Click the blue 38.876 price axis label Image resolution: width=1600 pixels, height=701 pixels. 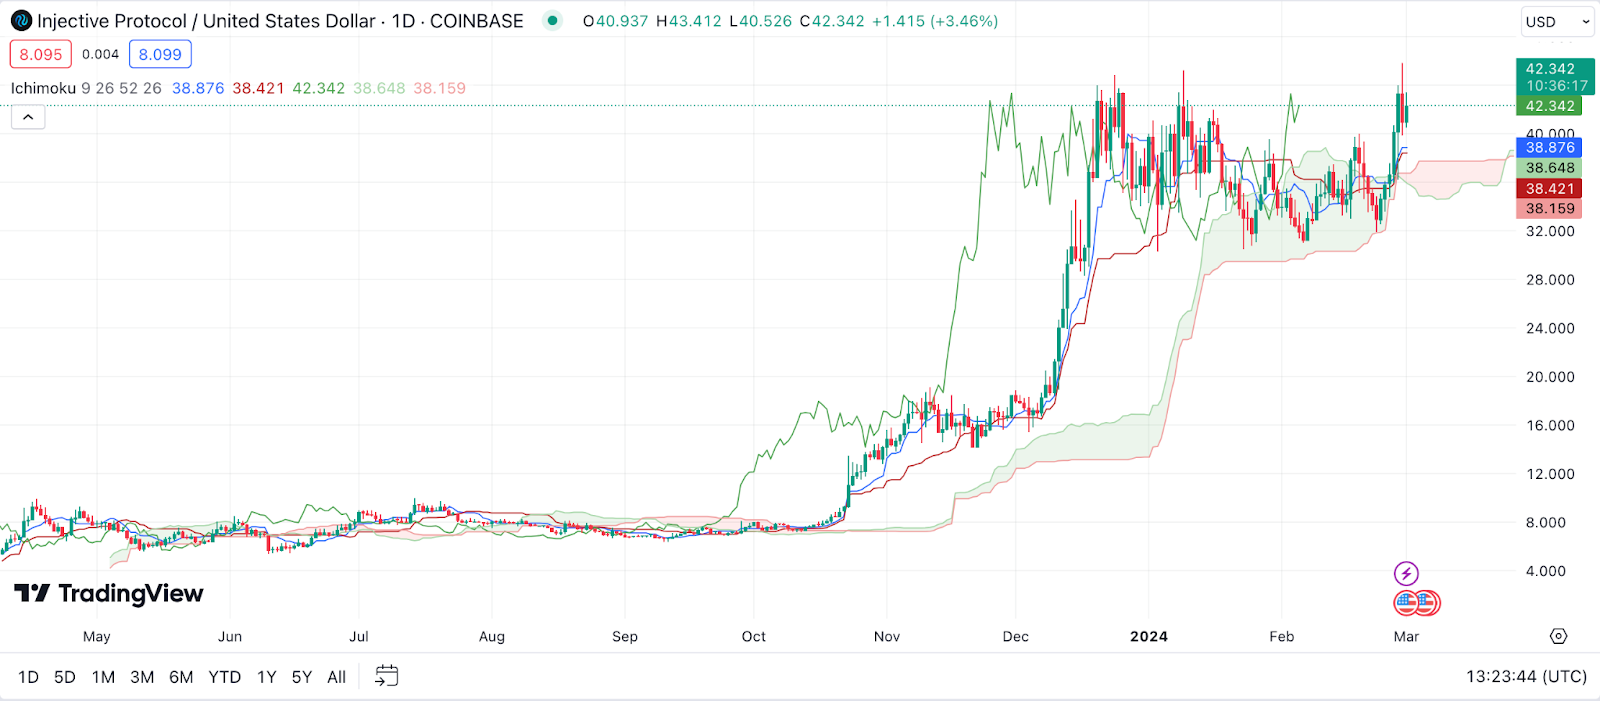pyautogui.click(x=1550, y=147)
